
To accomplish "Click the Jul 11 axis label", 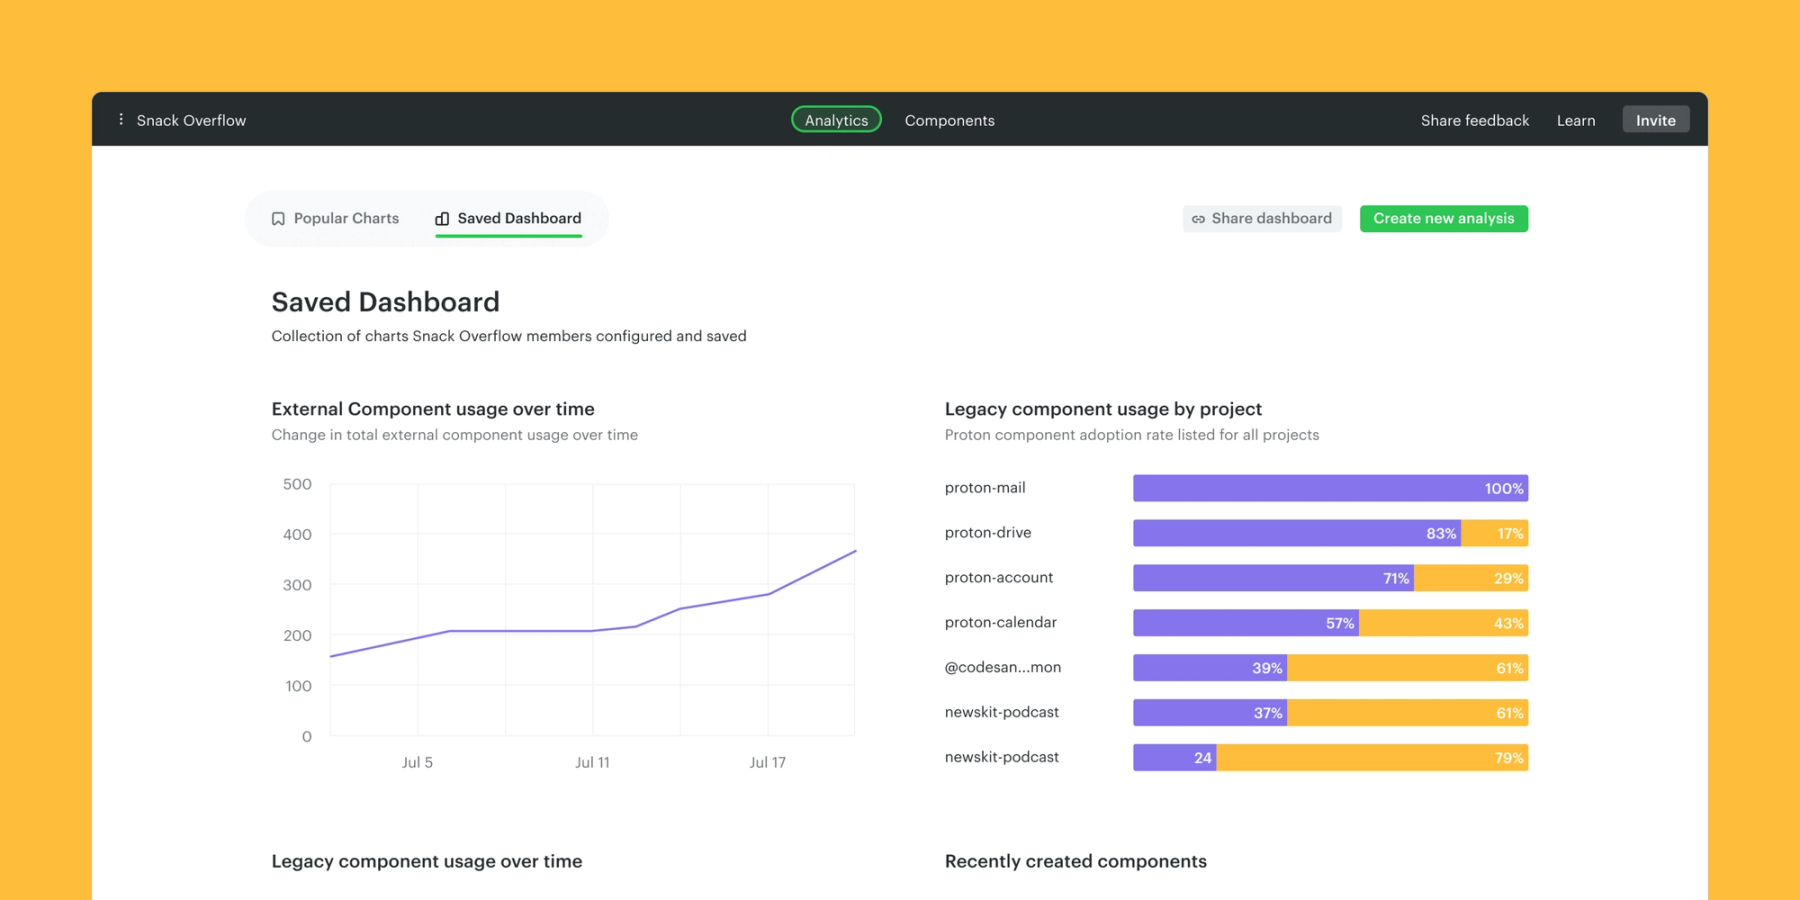I will click(x=592, y=762).
